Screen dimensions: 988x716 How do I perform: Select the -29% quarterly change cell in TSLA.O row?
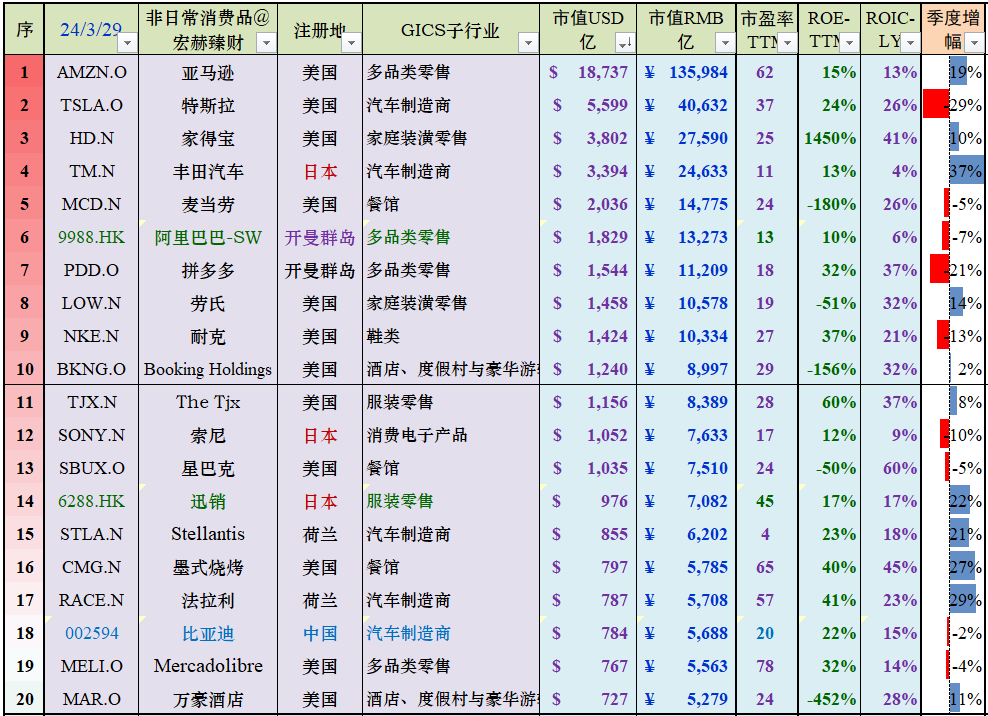pos(954,105)
